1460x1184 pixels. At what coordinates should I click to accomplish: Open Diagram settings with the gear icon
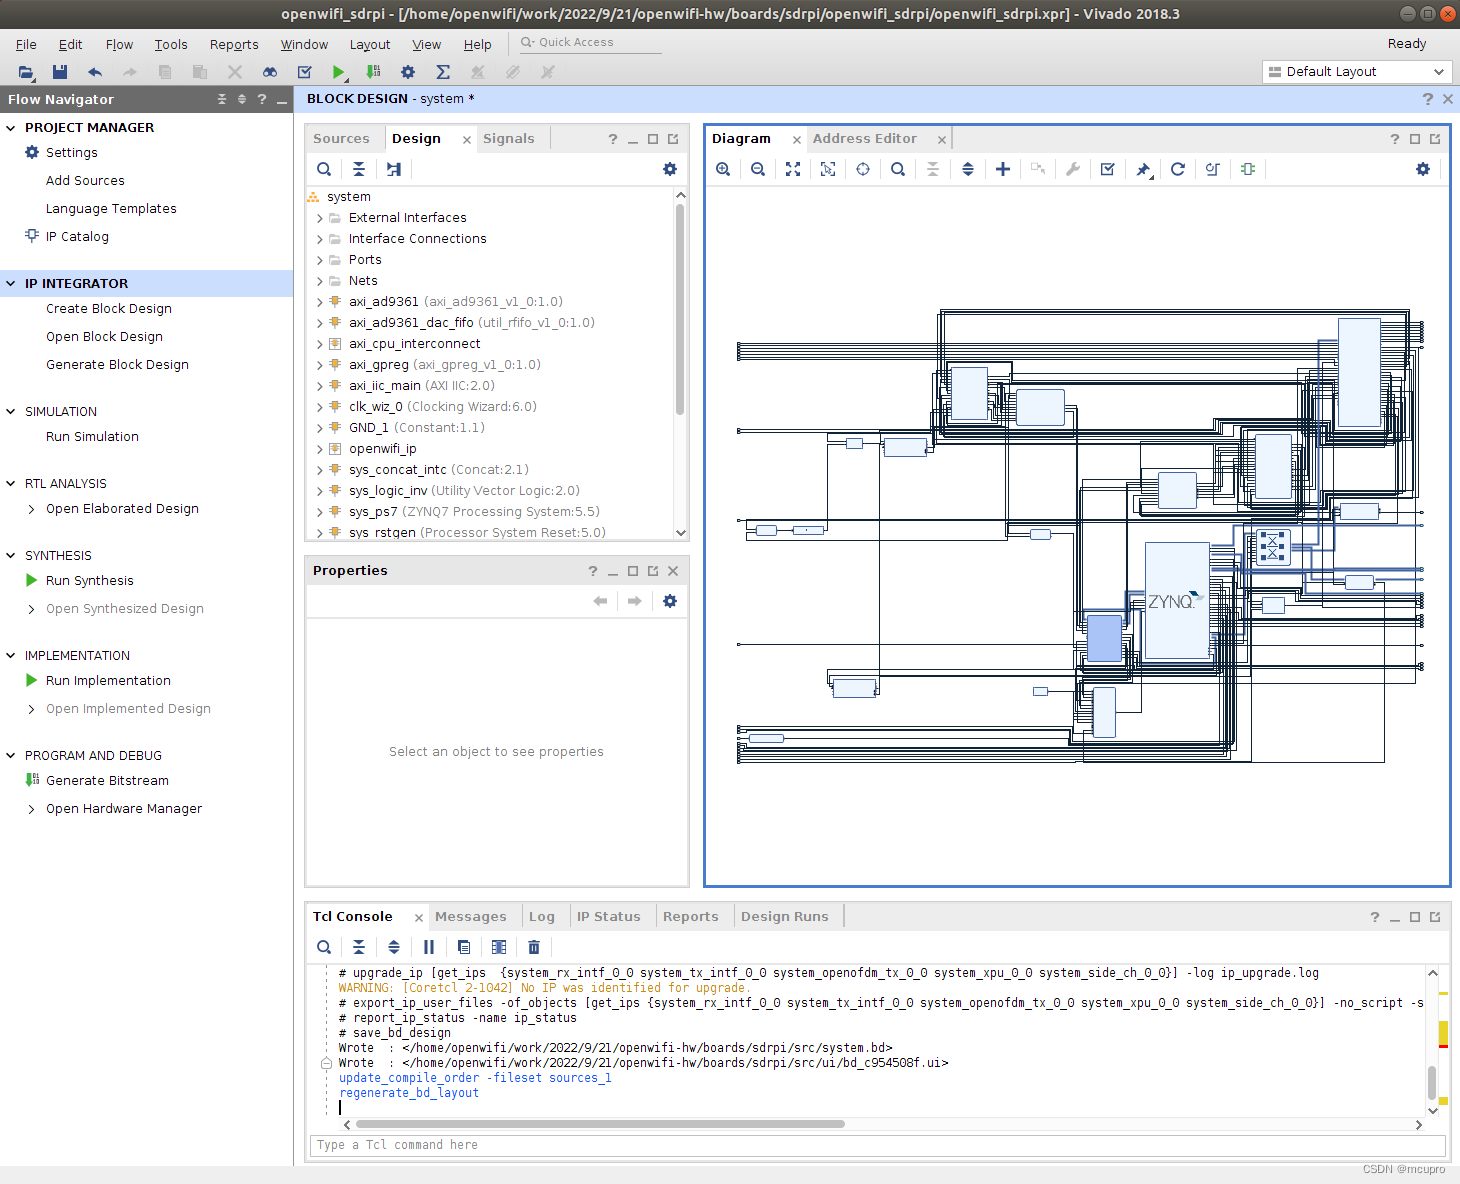point(1423,169)
